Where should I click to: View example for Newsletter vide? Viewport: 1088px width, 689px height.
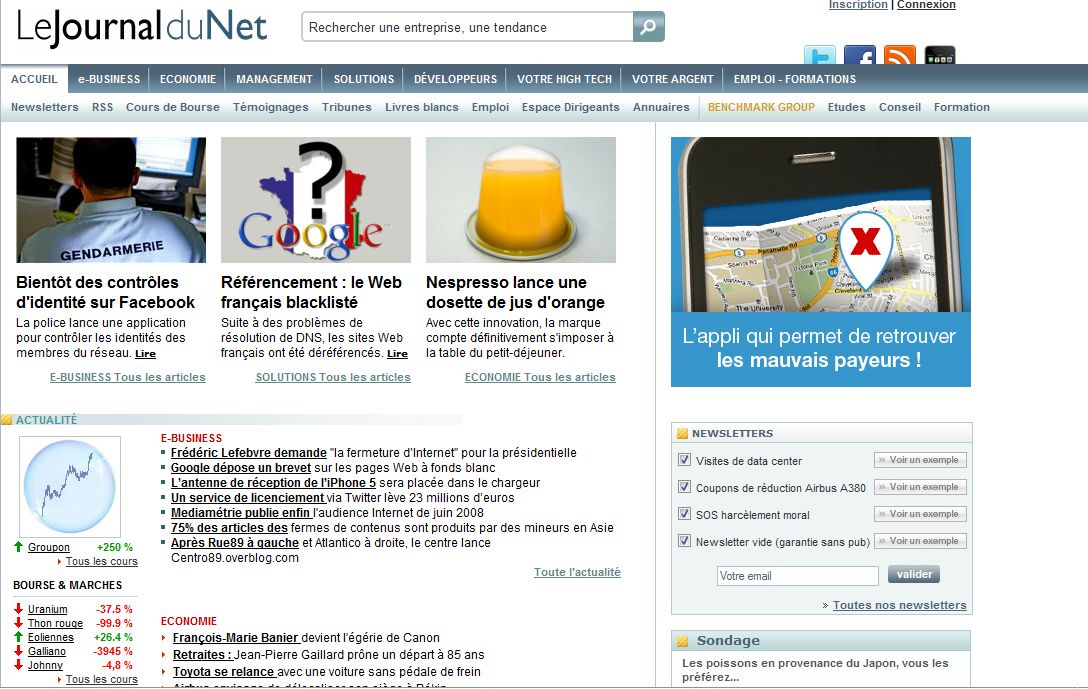pyautogui.click(x=920, y=541)
